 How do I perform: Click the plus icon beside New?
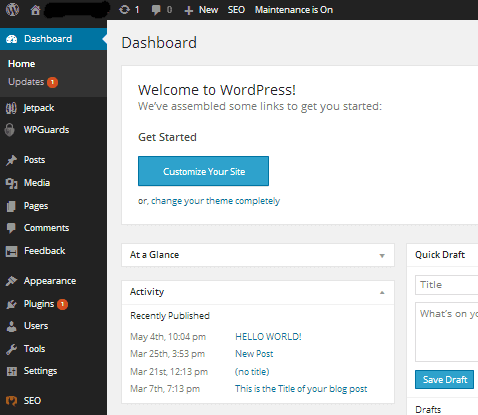189,10
